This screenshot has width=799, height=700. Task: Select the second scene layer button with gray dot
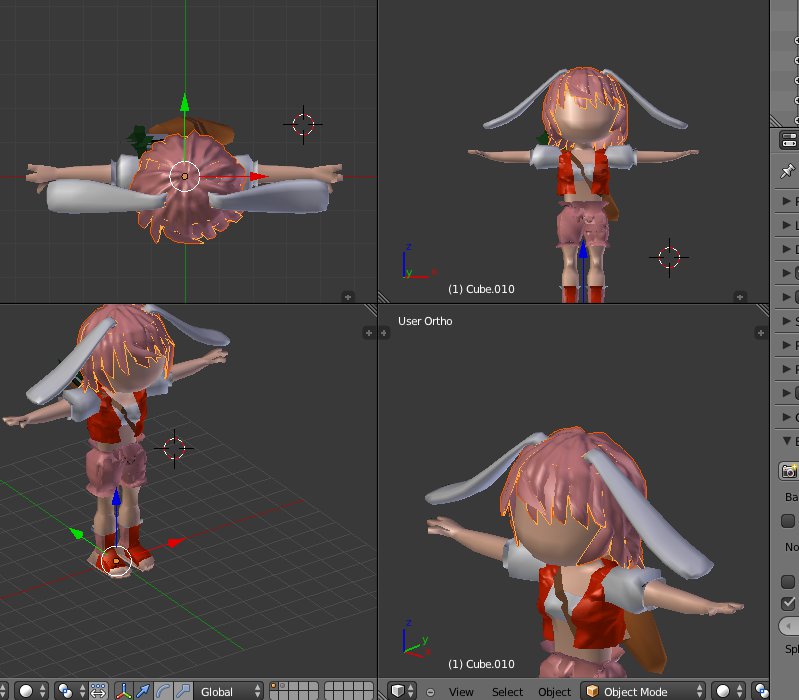coord(284,686)
